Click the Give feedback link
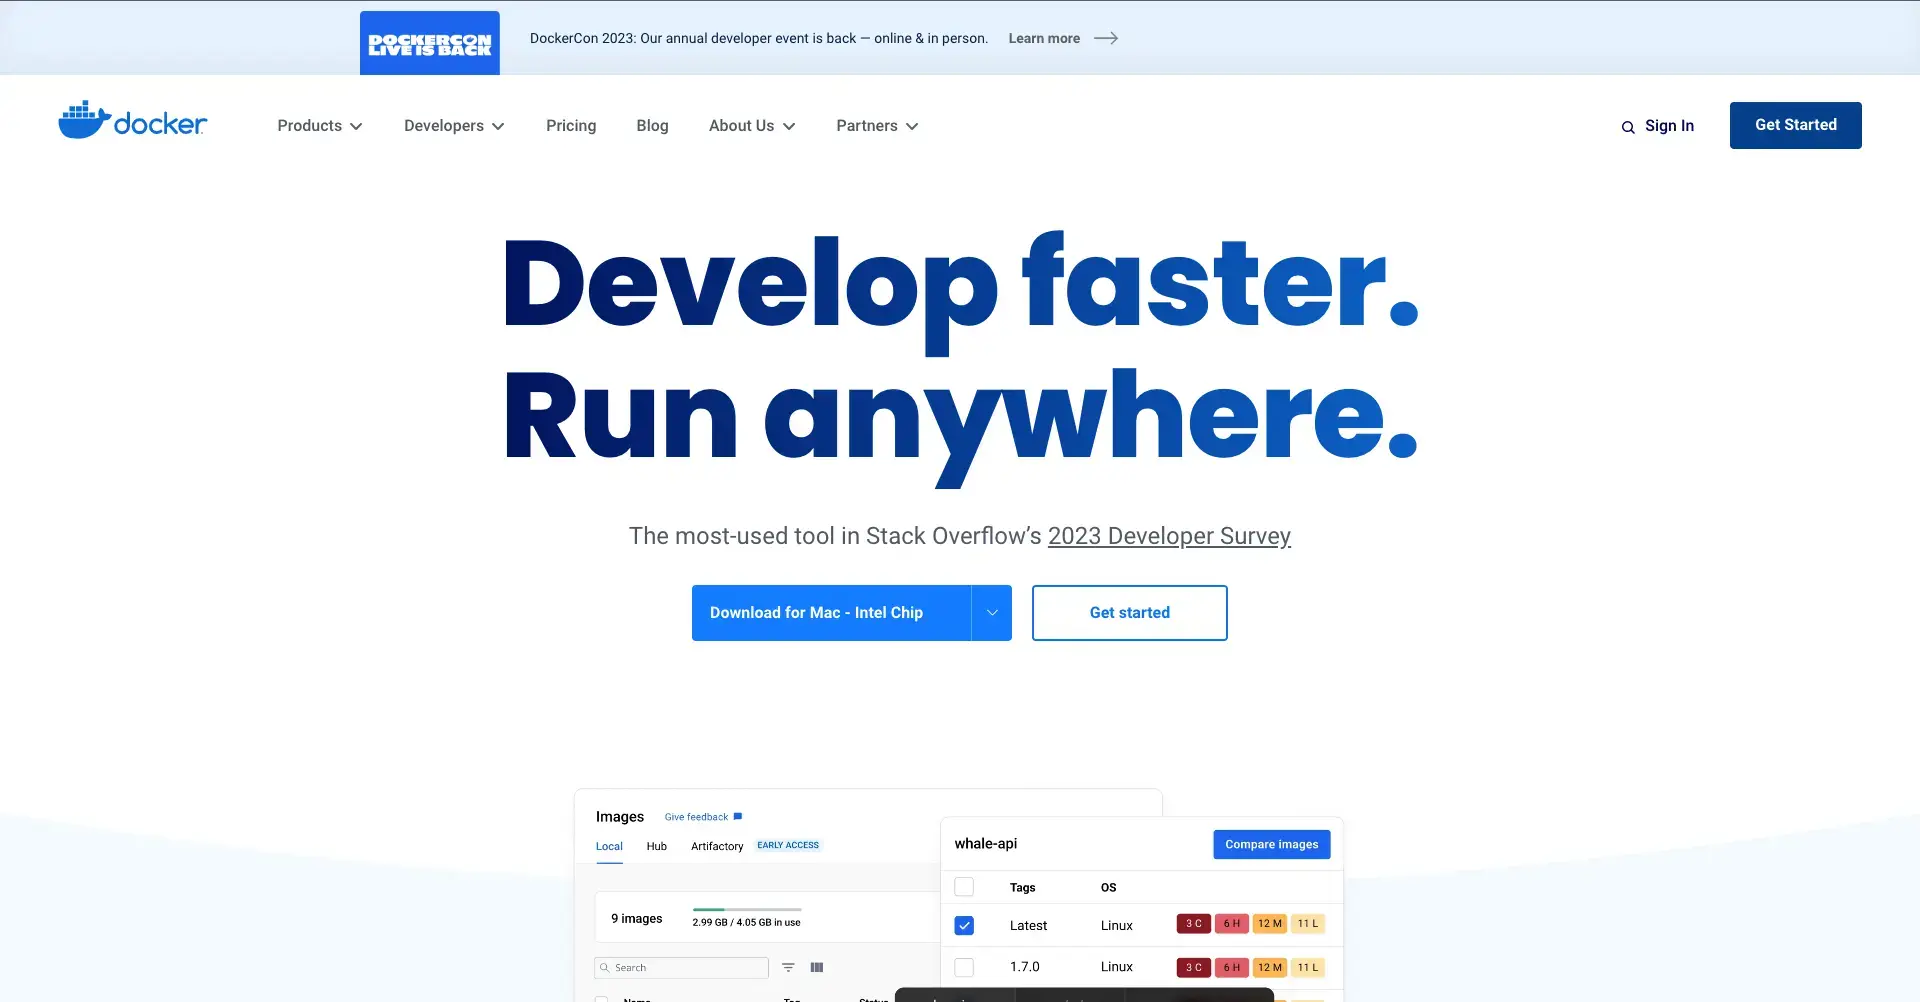Viewport: 1920px width, 1002px height. pos(696,817)
